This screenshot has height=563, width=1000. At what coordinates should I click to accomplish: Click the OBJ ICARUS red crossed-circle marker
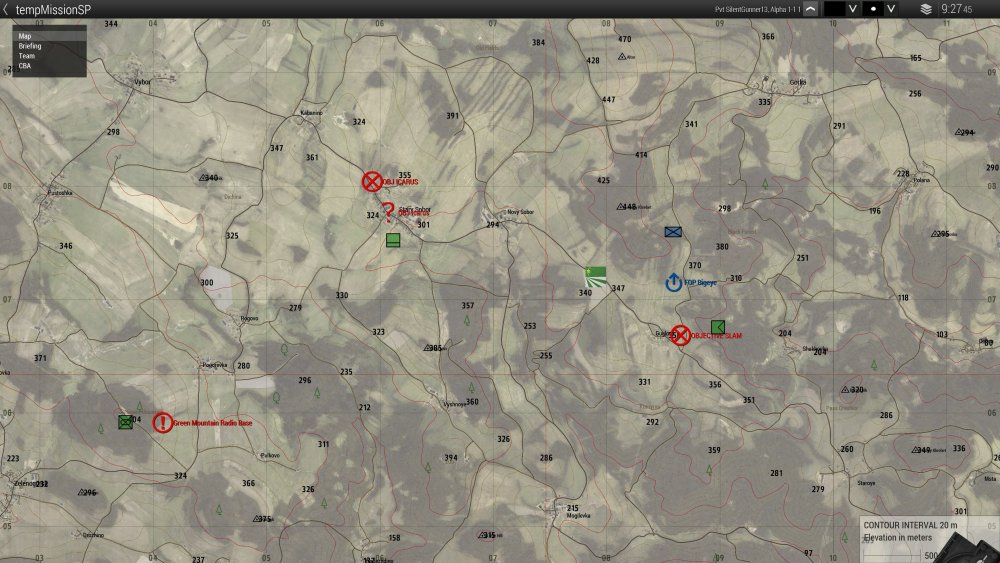(372, 181)
